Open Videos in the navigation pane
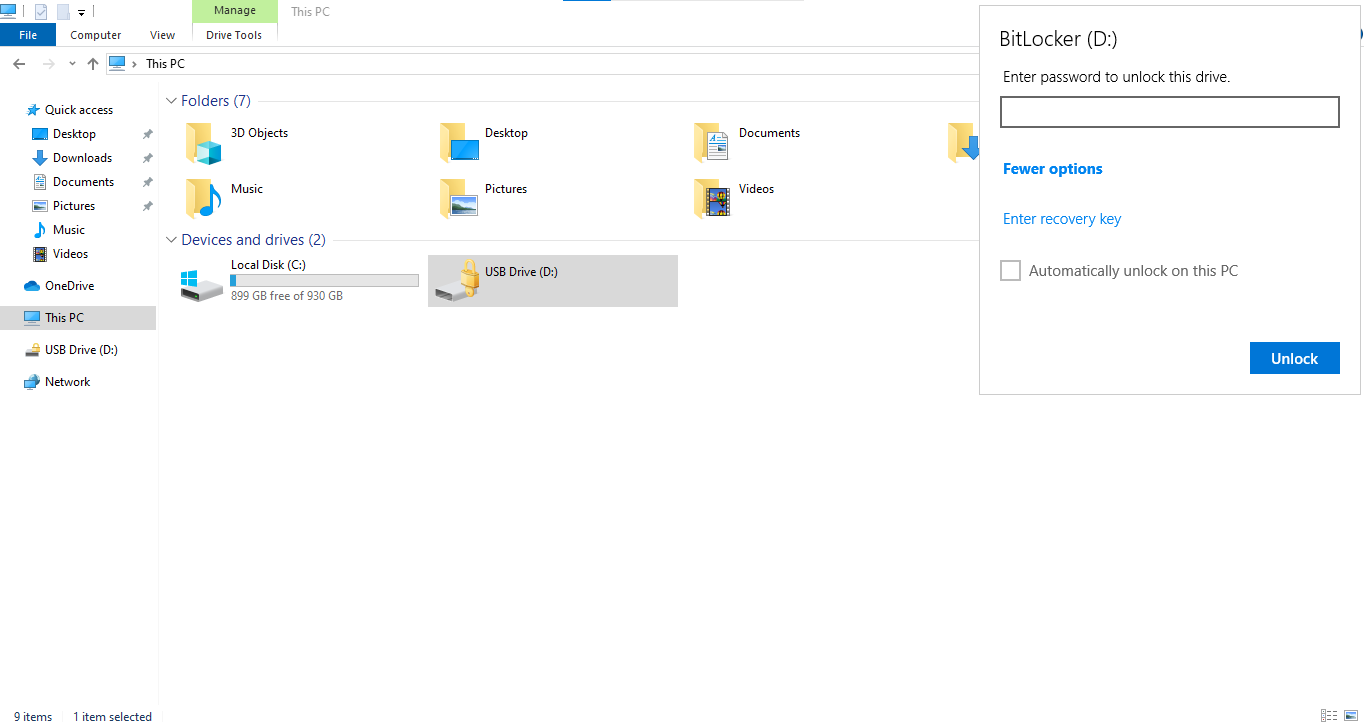Viewport: 1364px width, 728px height. point(70,254)
